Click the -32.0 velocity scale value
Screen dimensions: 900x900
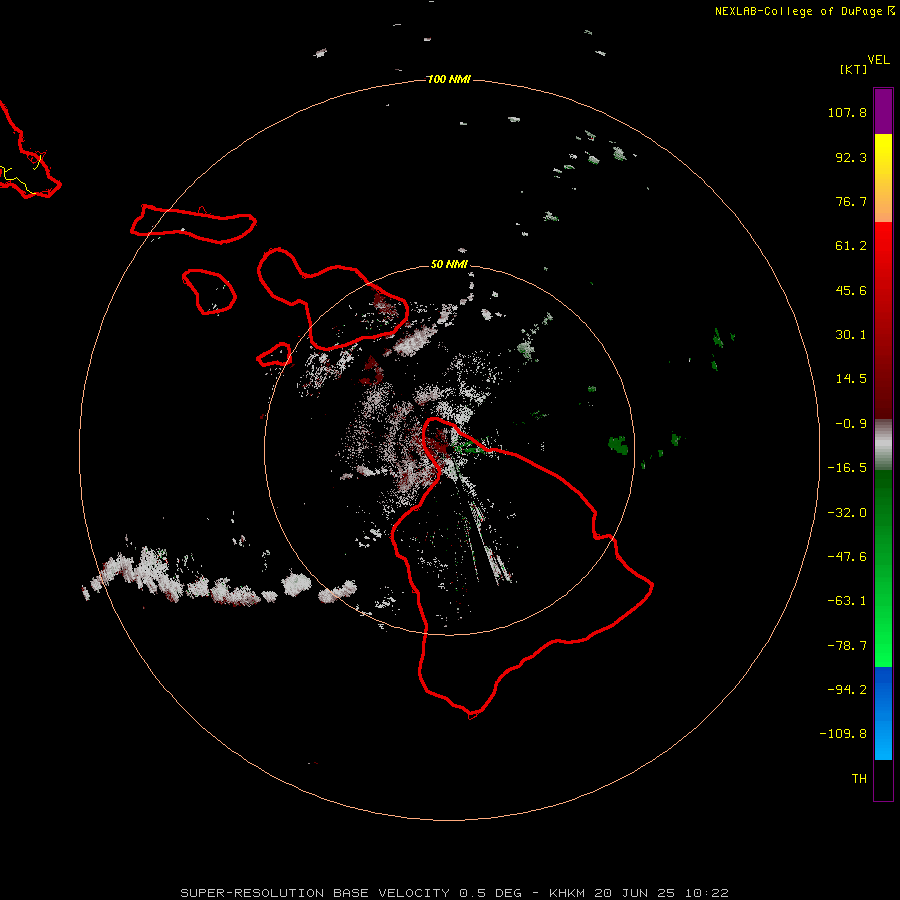click(x=847, y=513)
